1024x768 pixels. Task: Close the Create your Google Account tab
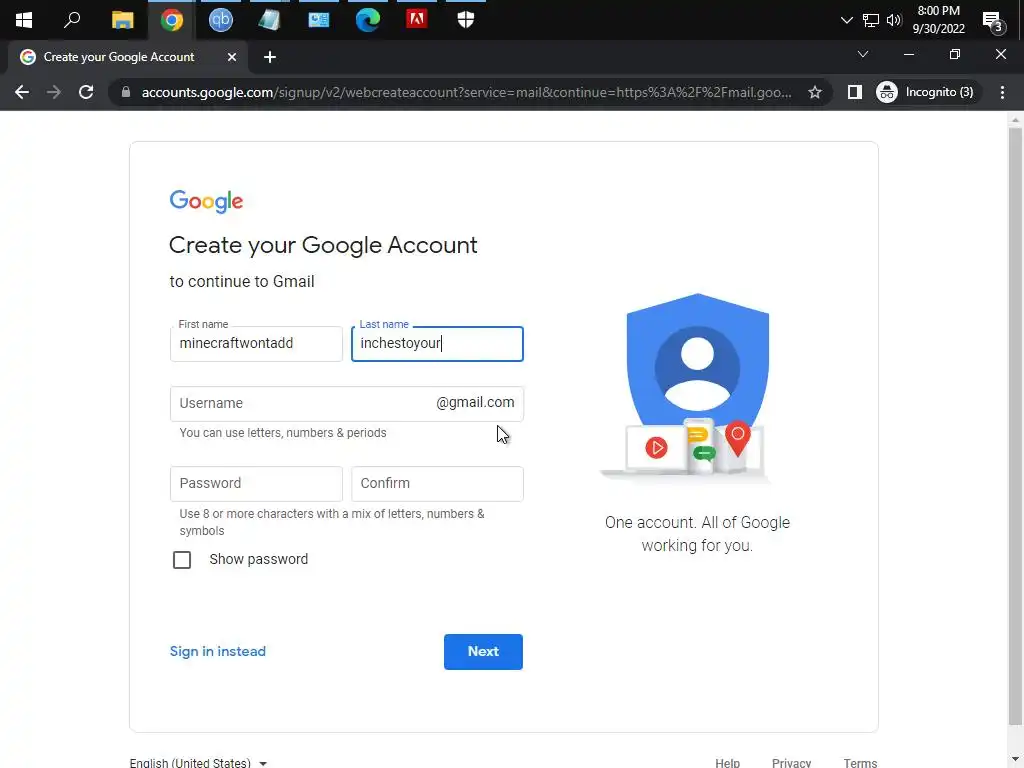231,57
